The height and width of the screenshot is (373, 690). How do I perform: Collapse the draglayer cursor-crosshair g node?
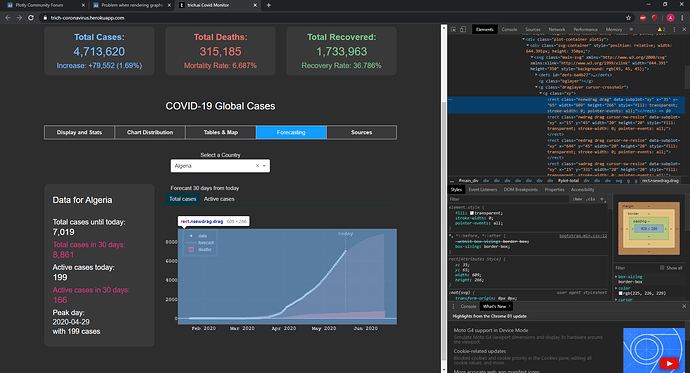[536, 87]
